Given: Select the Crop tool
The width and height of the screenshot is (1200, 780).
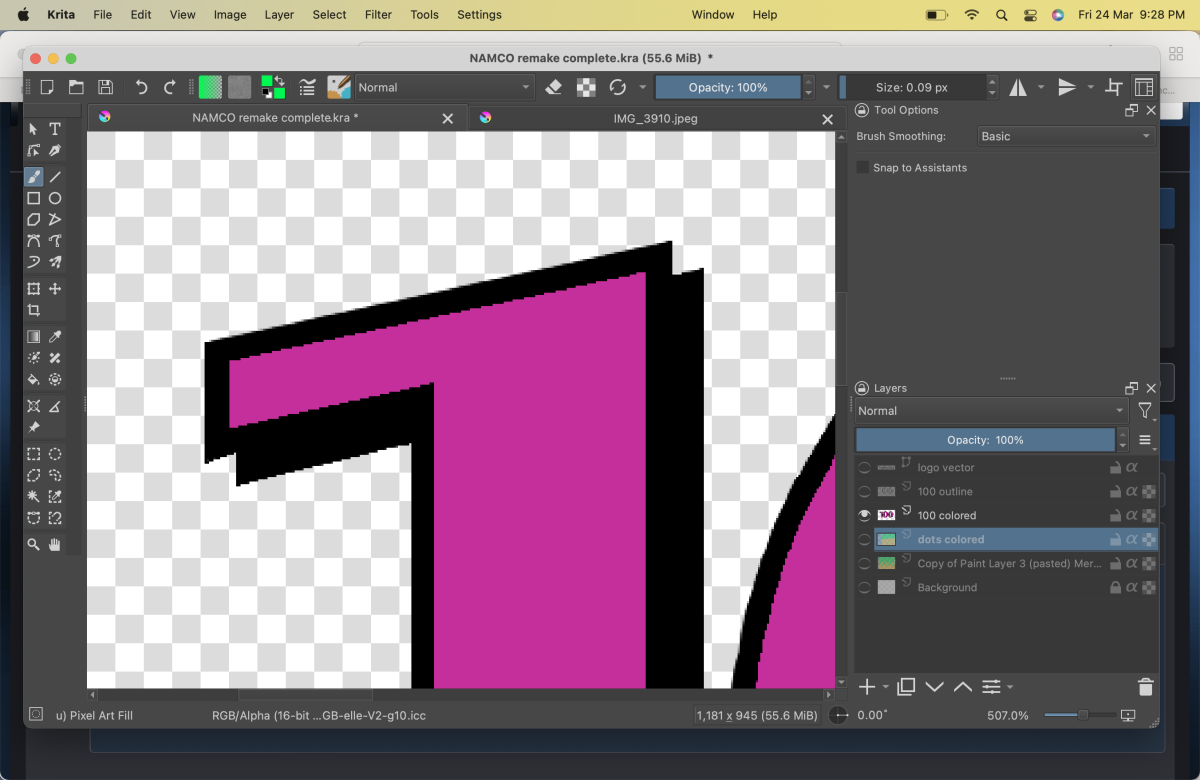Looking at the screenshot, I should coord(34,310).
